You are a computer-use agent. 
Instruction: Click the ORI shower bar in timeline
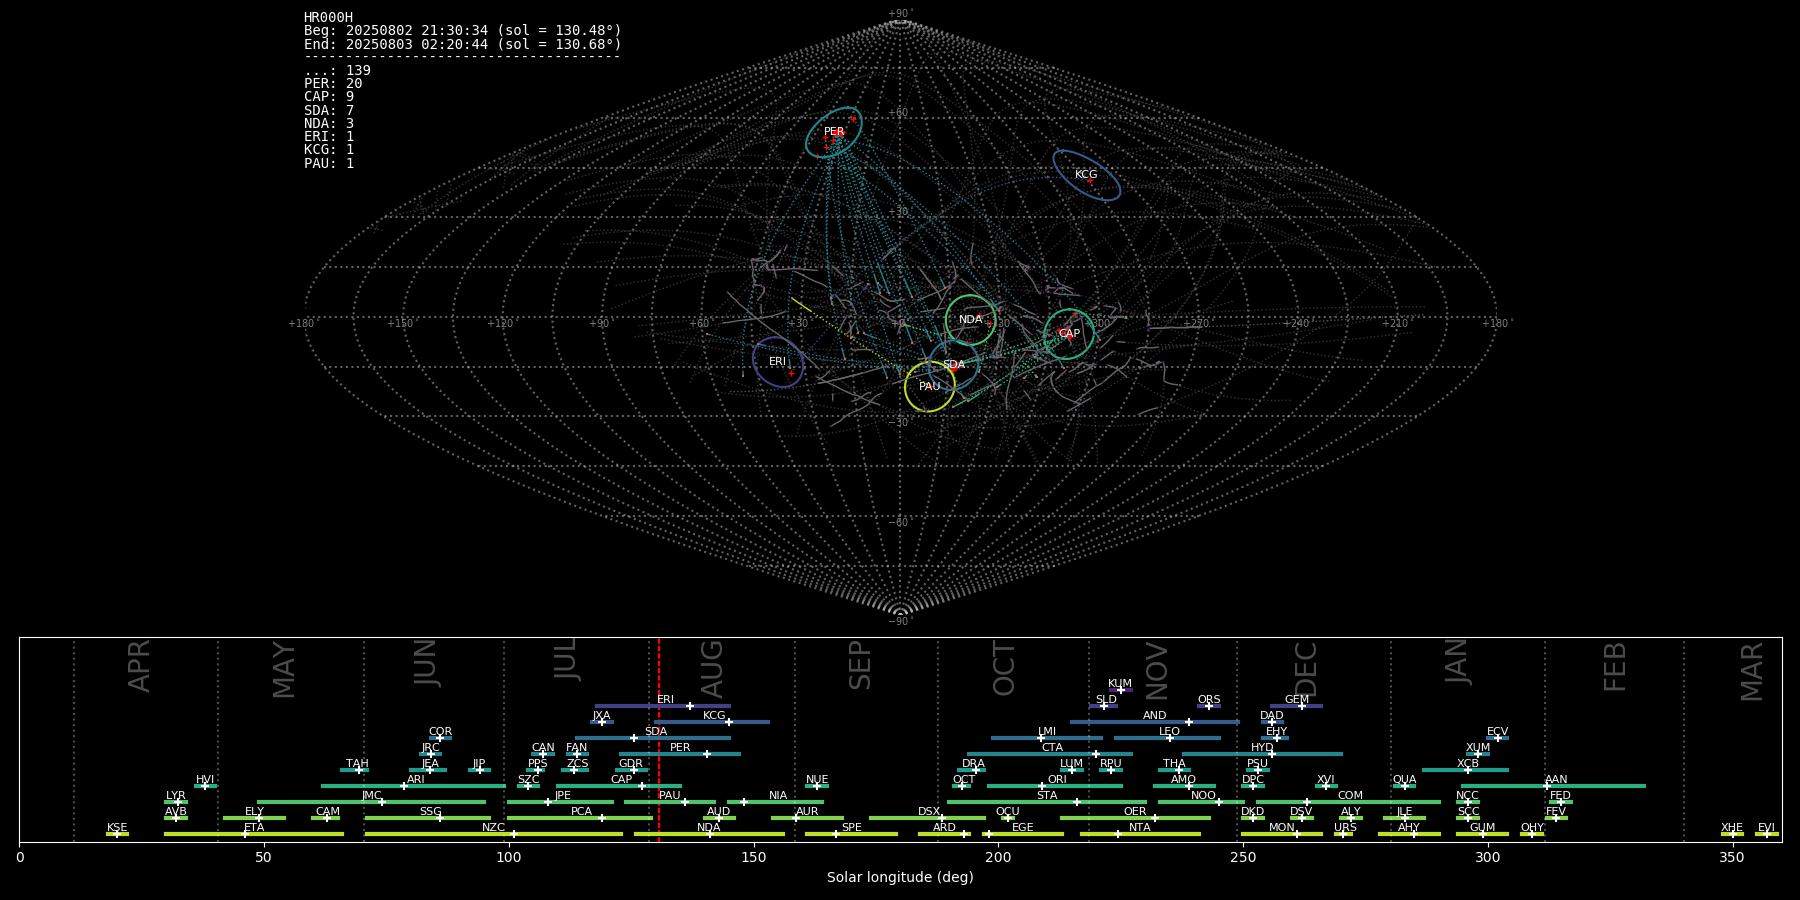coord(1055,786)
